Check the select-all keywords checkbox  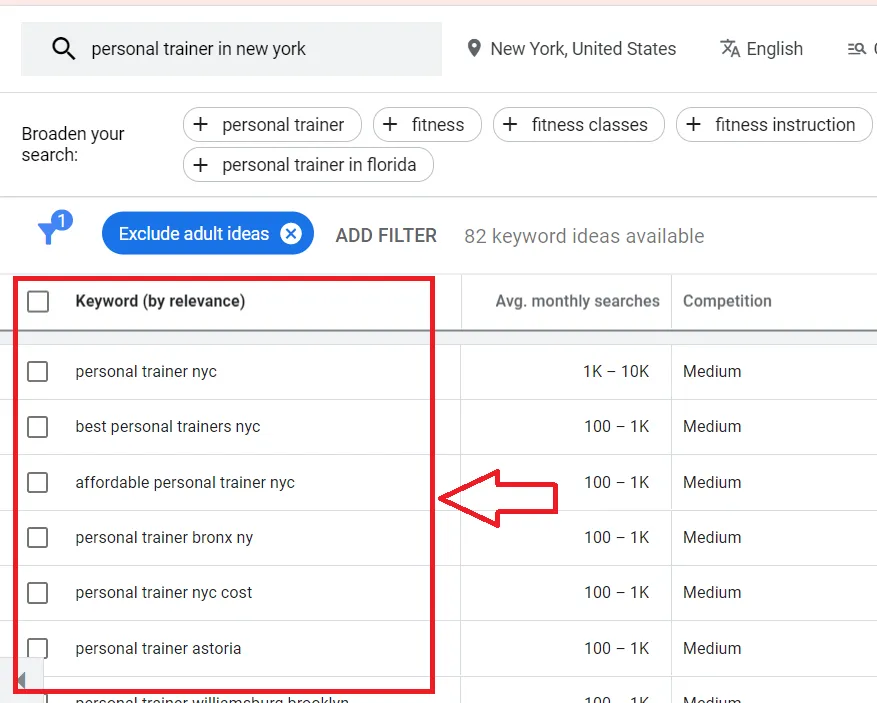(x=38, y=301)
